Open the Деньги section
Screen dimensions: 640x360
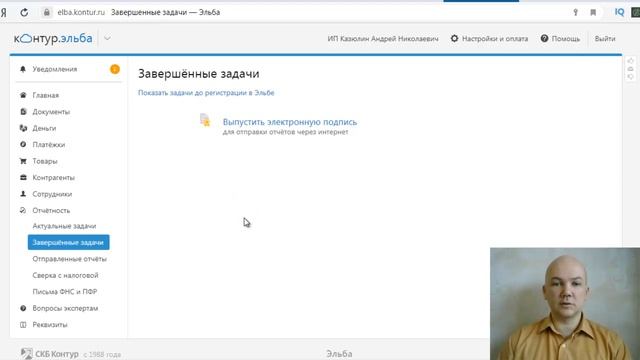(x=44, y=128)
